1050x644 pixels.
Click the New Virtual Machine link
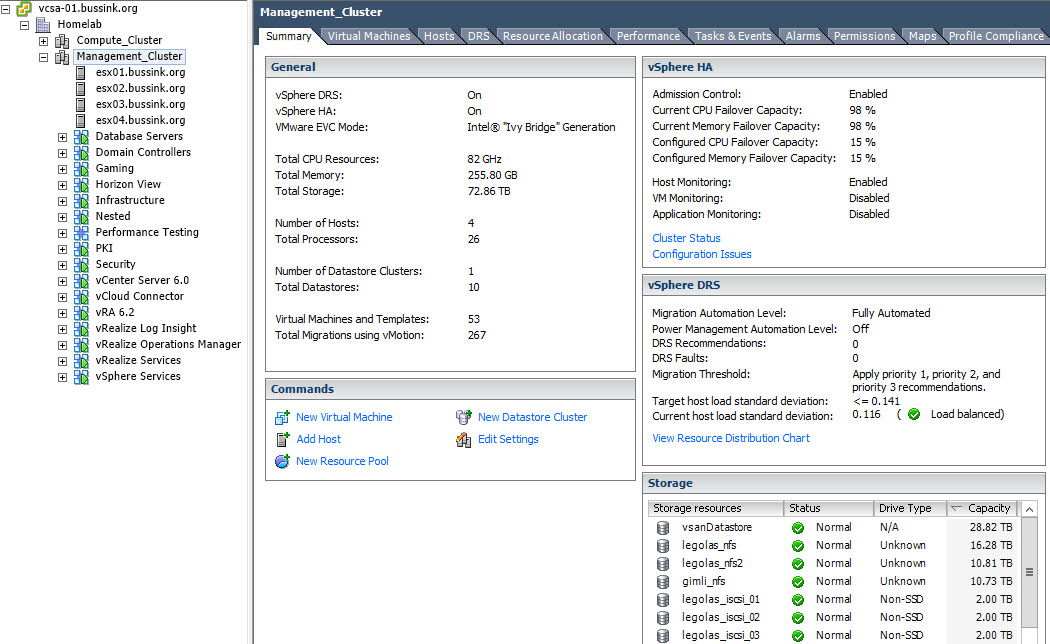[x=344, y=418]
